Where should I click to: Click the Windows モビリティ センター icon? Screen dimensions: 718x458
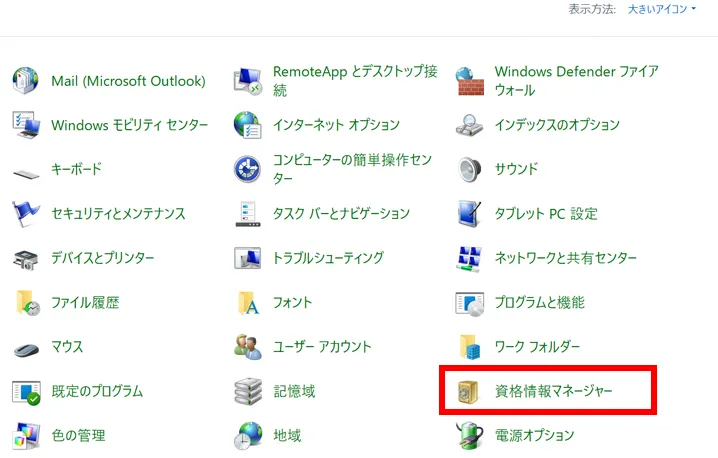[x=25, y=125]
